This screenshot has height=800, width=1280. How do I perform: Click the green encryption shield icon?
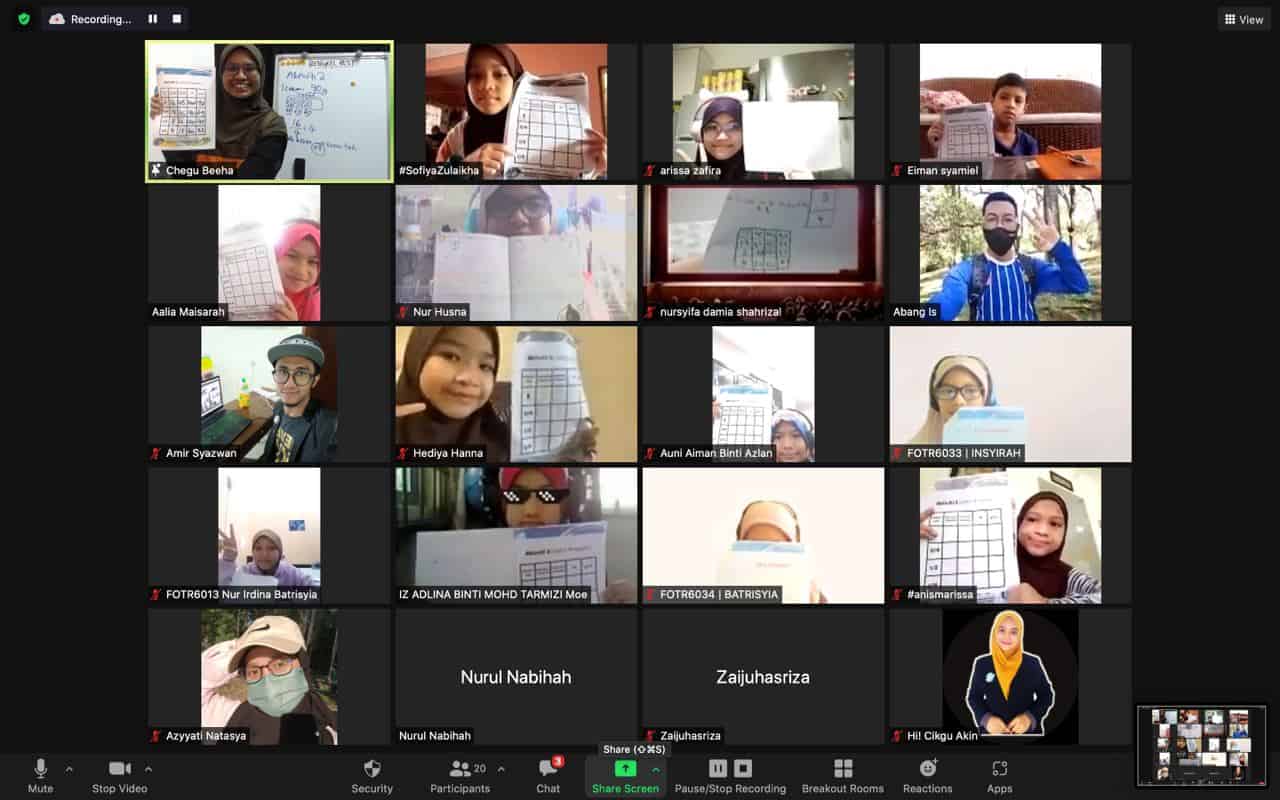[24, 19]
